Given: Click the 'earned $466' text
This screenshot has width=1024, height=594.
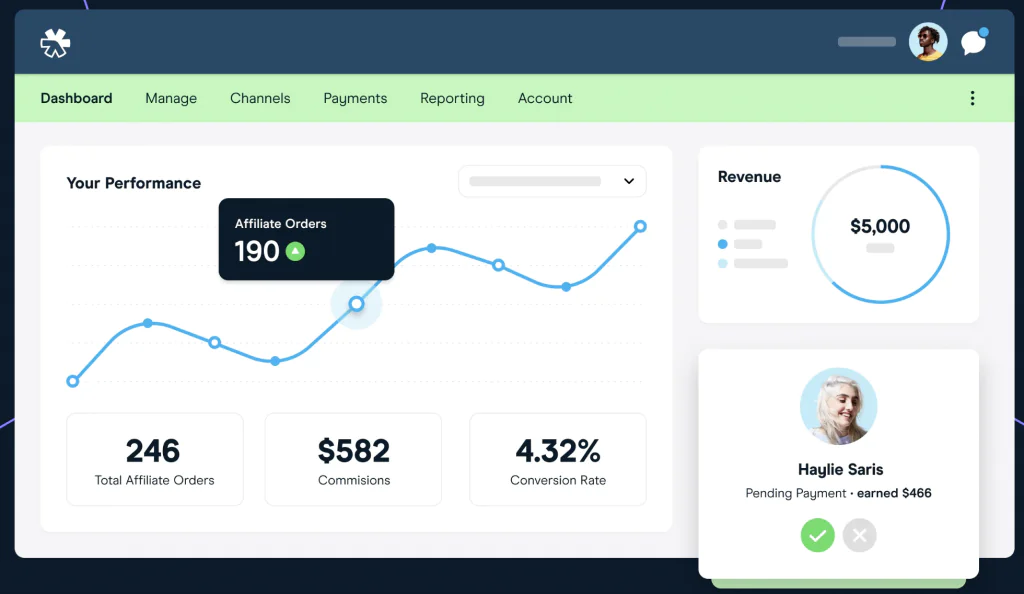Looking at the screenshot, I should [894, 493].
